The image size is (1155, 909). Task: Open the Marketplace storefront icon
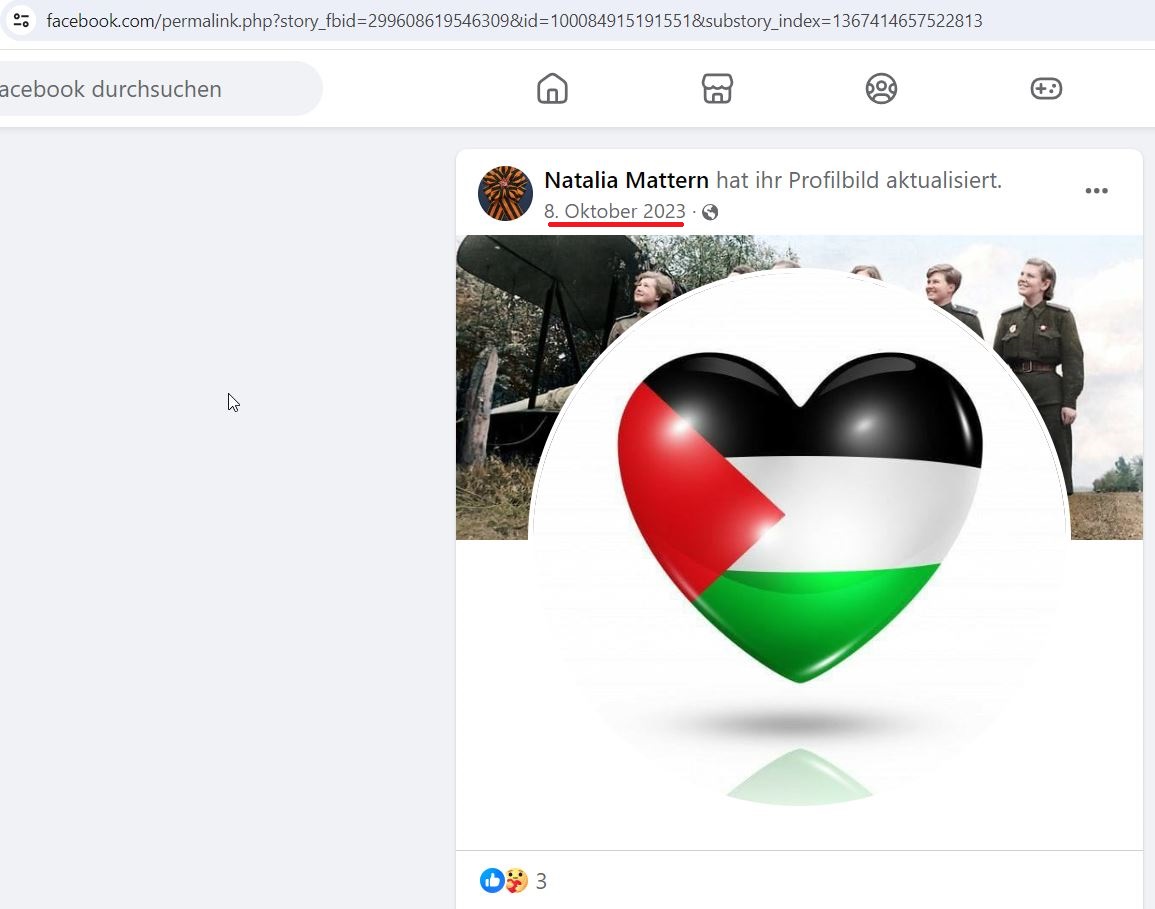(717, 88)
